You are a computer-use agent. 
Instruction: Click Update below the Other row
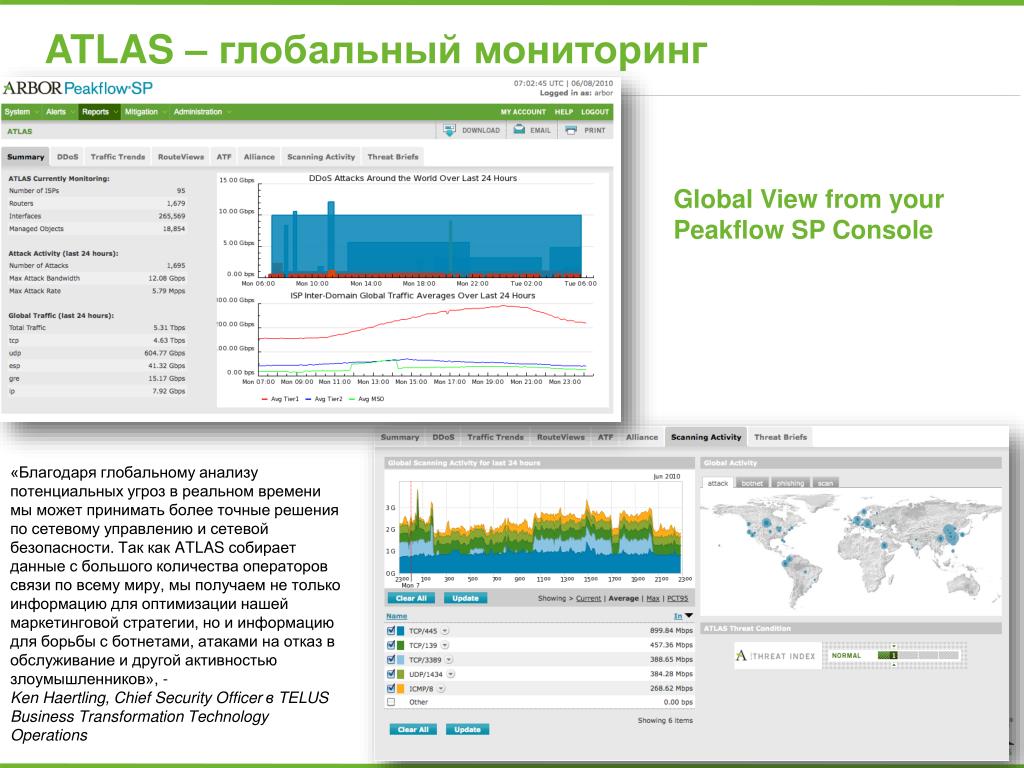point(468,729)
